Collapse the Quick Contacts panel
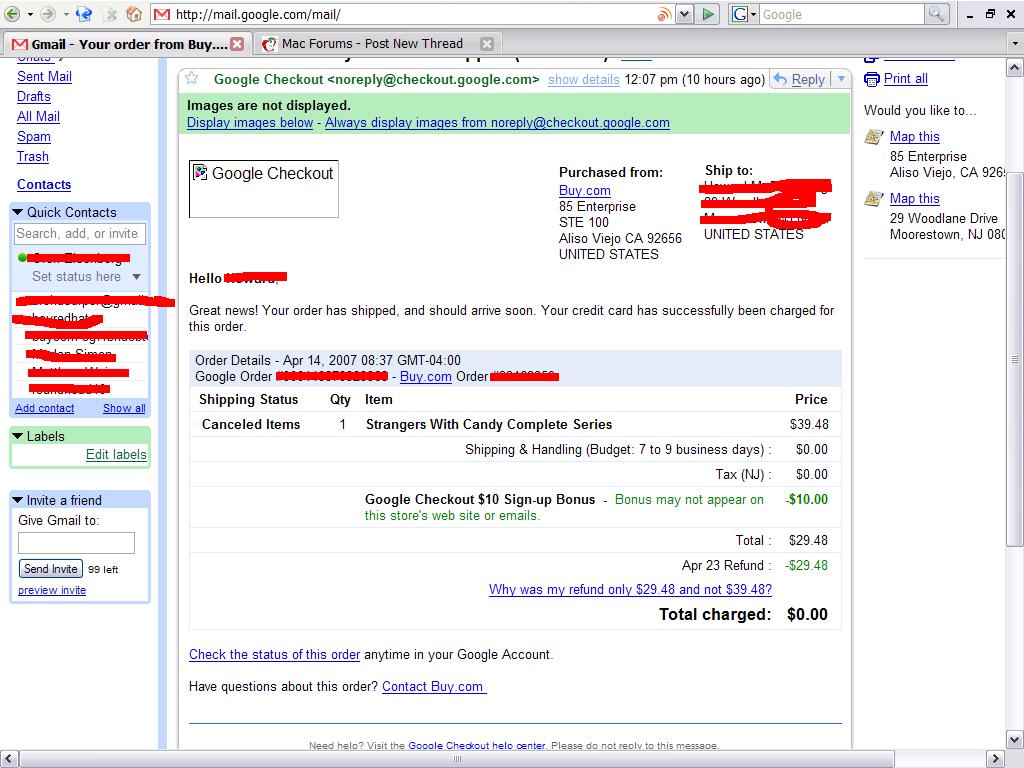This screenshot has height=768, width=1024. [18, 212]
